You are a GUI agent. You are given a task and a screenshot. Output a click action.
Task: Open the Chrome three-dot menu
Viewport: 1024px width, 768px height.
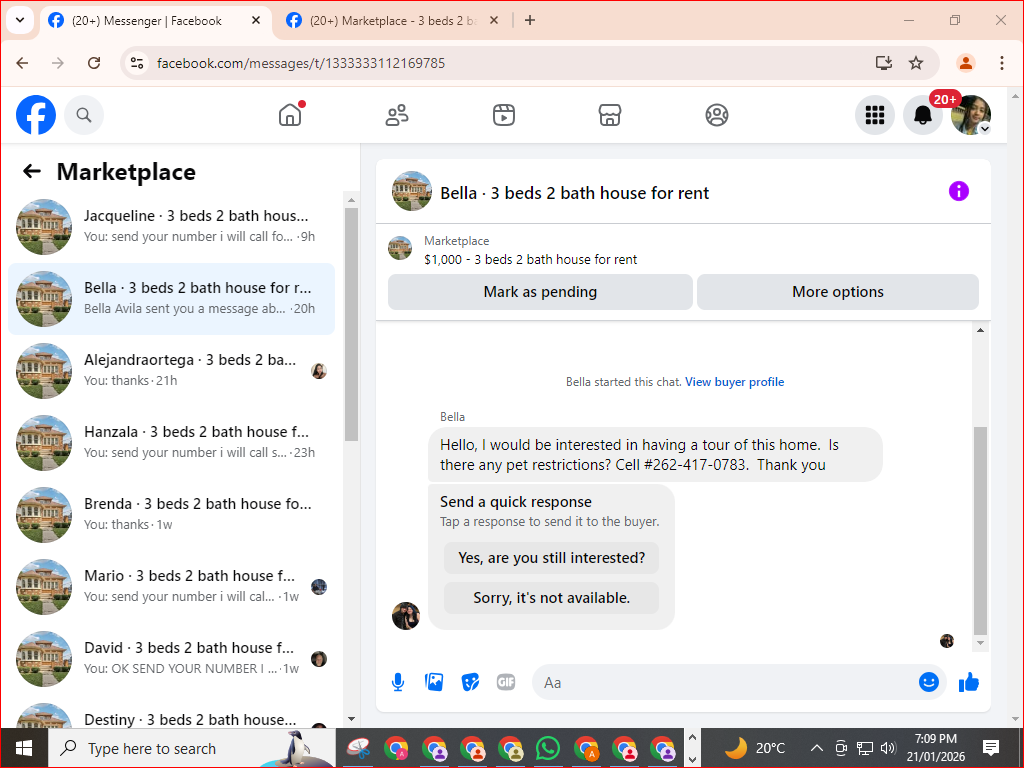1002,63
